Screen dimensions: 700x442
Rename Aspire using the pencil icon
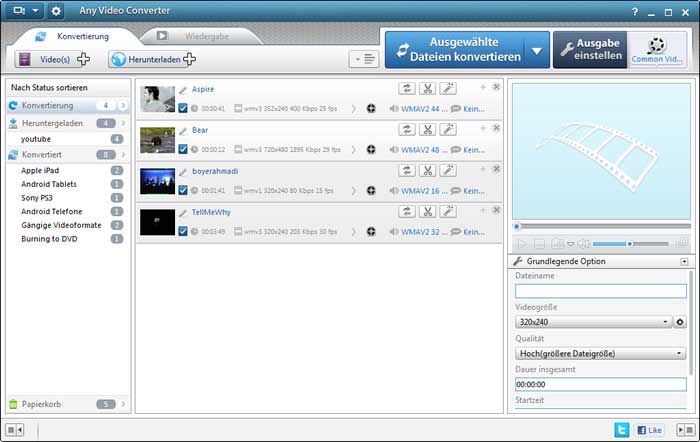(183, 90)
